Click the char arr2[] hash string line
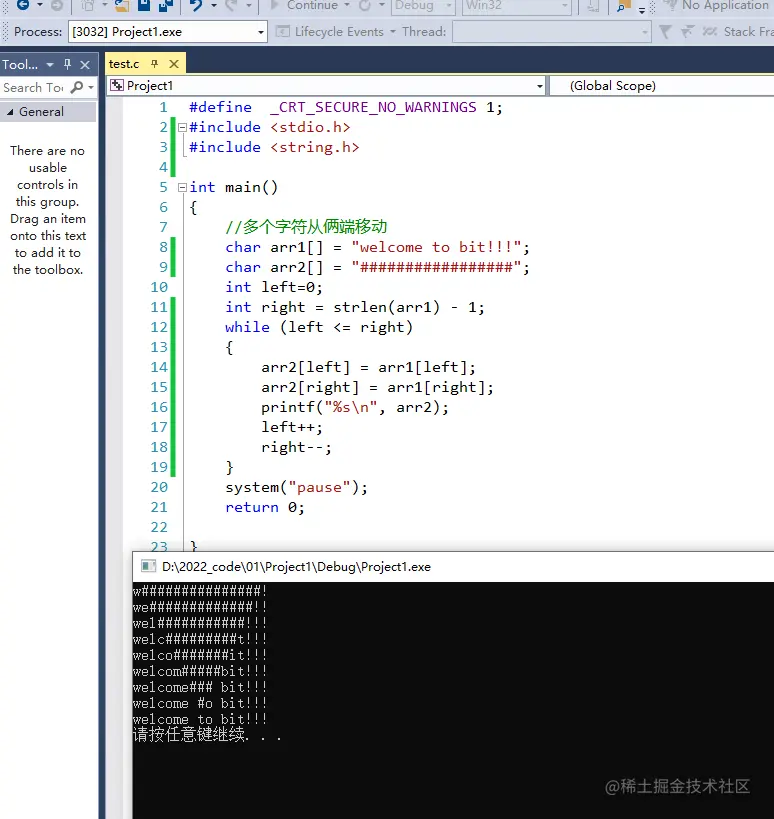Viewport: 774px width, 819px height. tap(377, 267)
